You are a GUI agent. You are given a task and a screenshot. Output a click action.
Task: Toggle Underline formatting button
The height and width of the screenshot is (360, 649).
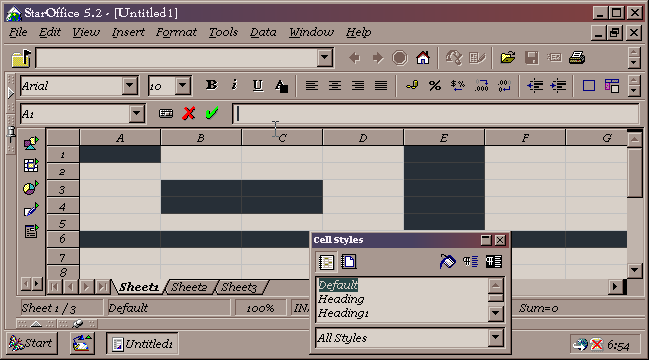pyautogui.click(x=257, y=86)
